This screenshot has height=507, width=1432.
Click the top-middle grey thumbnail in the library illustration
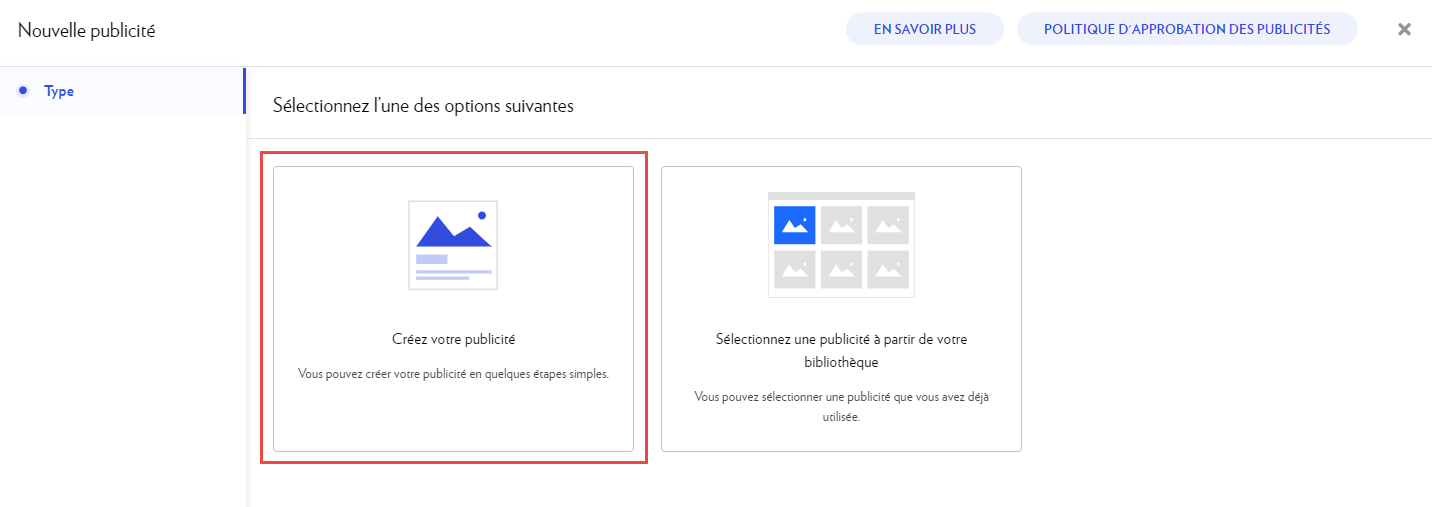(841, 225)
